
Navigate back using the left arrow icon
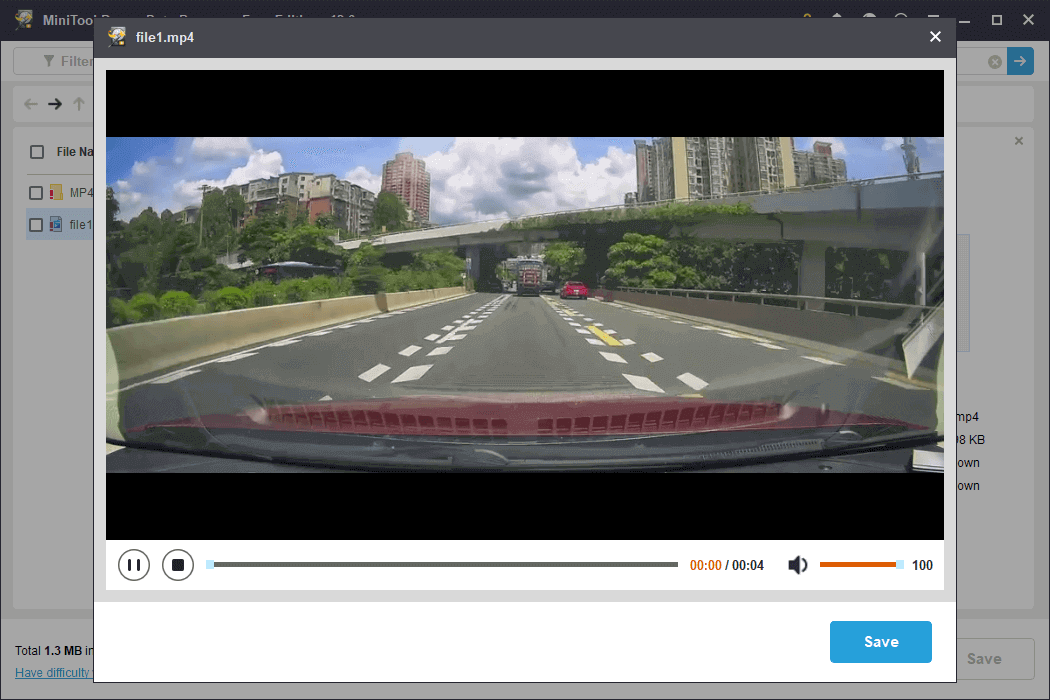[x=30, y=103]
